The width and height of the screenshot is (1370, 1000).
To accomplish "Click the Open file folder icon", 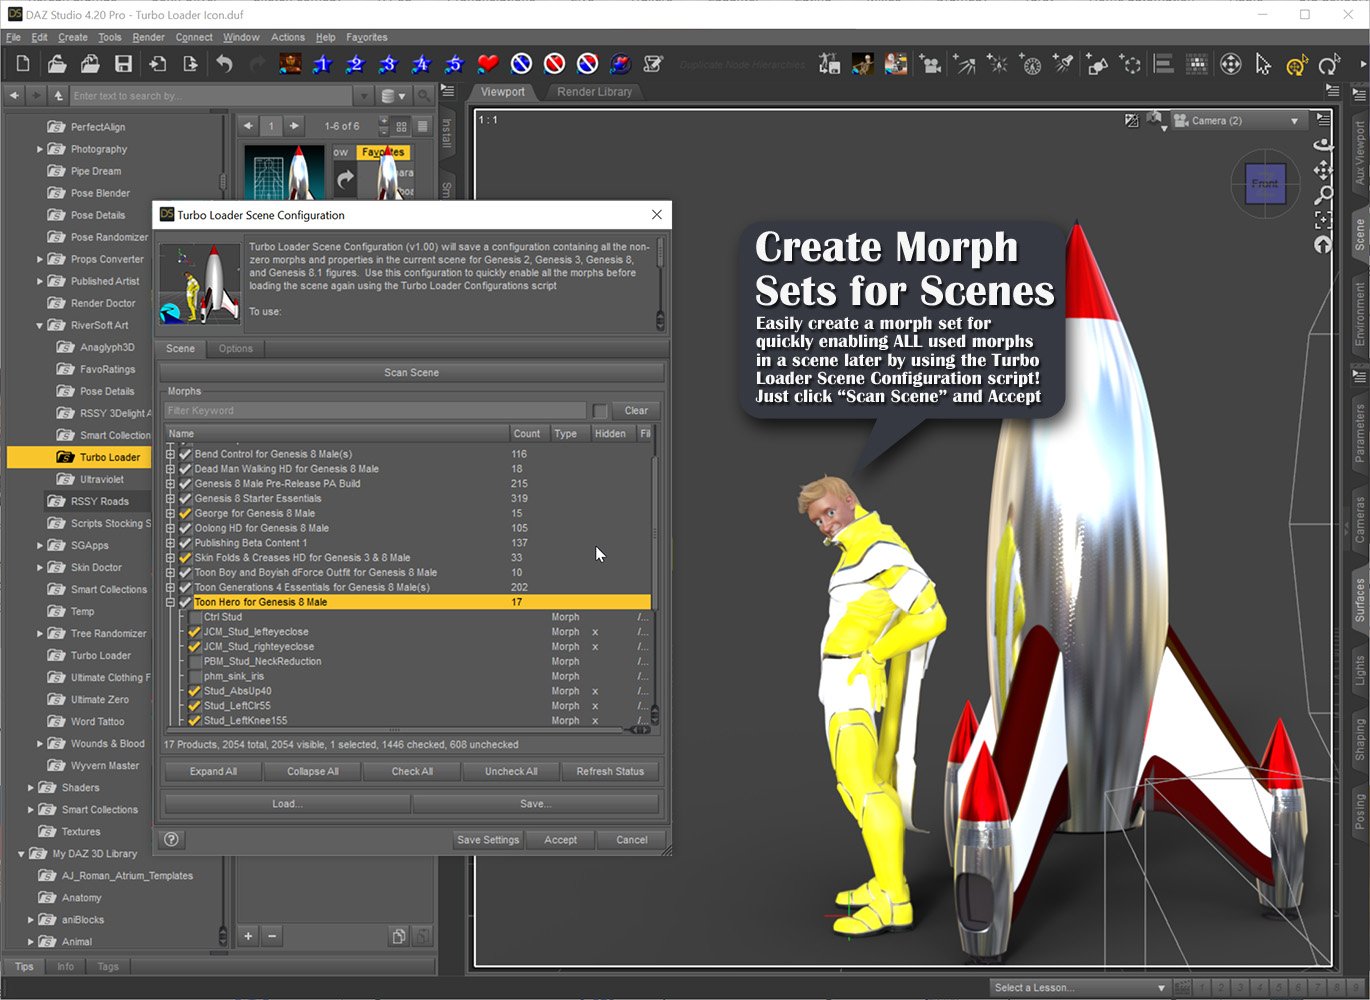I will click(x=57, y=65).
